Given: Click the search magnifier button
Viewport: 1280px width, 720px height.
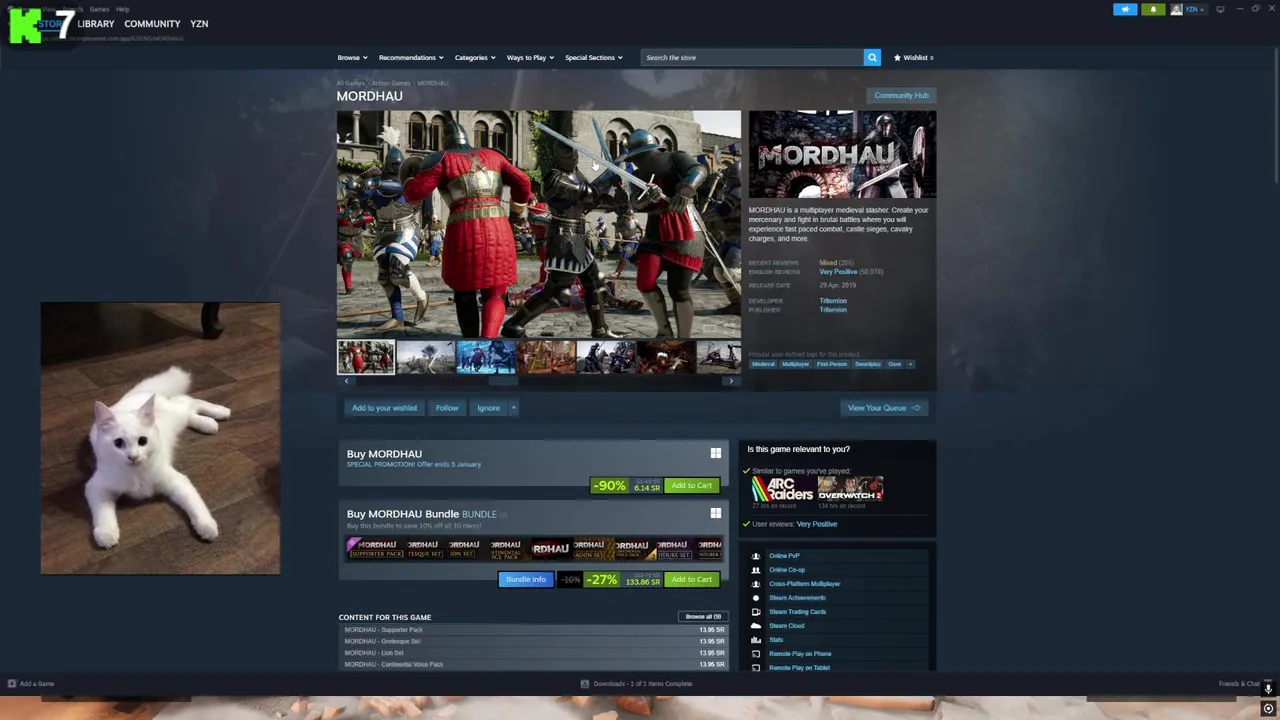Looking at the screenshot, I should click(x=872, y=58).
